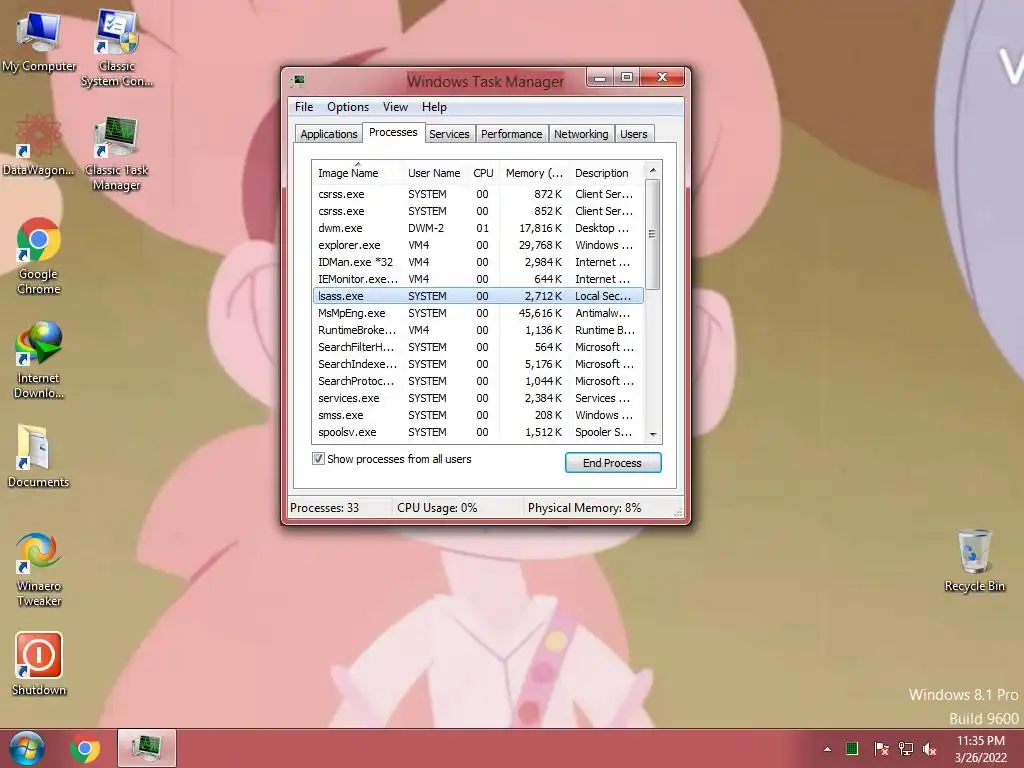Screen dimensions: 1024x768
Task: Select the IEMonitor.exe process row
Action: [x=478, y=279]
